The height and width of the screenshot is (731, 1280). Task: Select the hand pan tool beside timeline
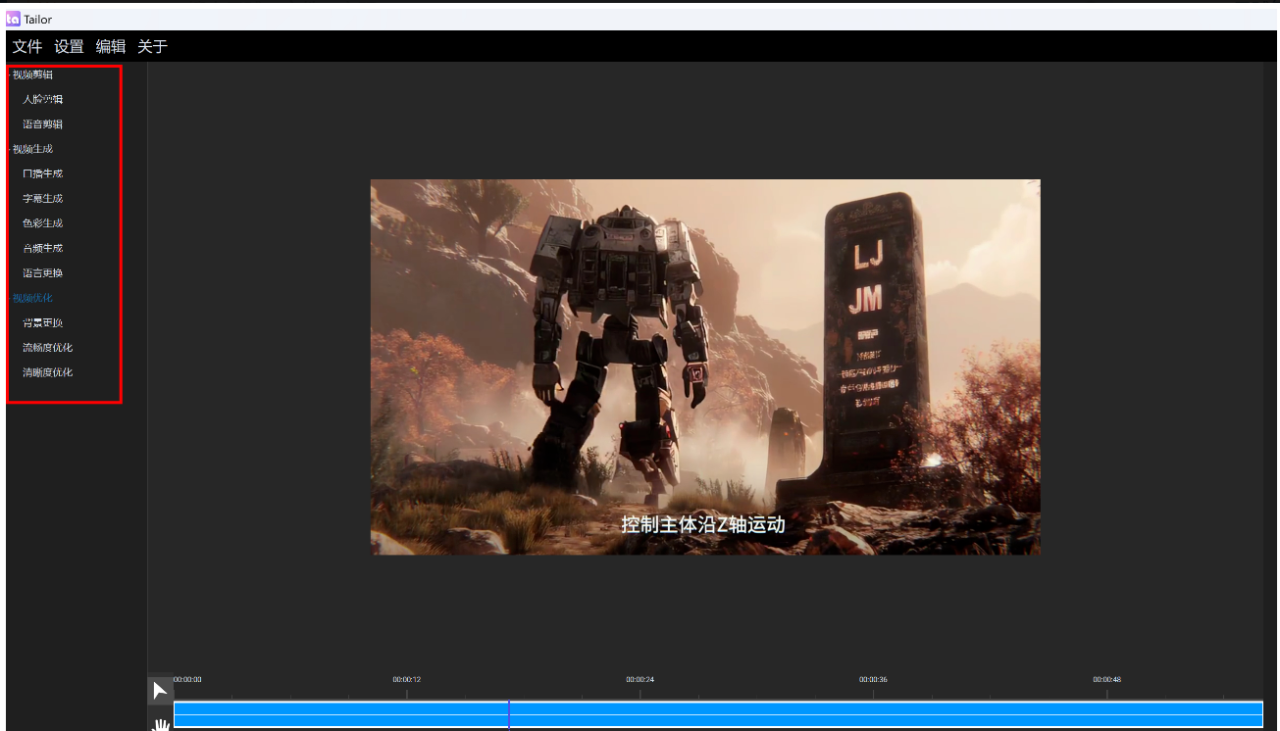pyautogui.click(x=160, y=723)
